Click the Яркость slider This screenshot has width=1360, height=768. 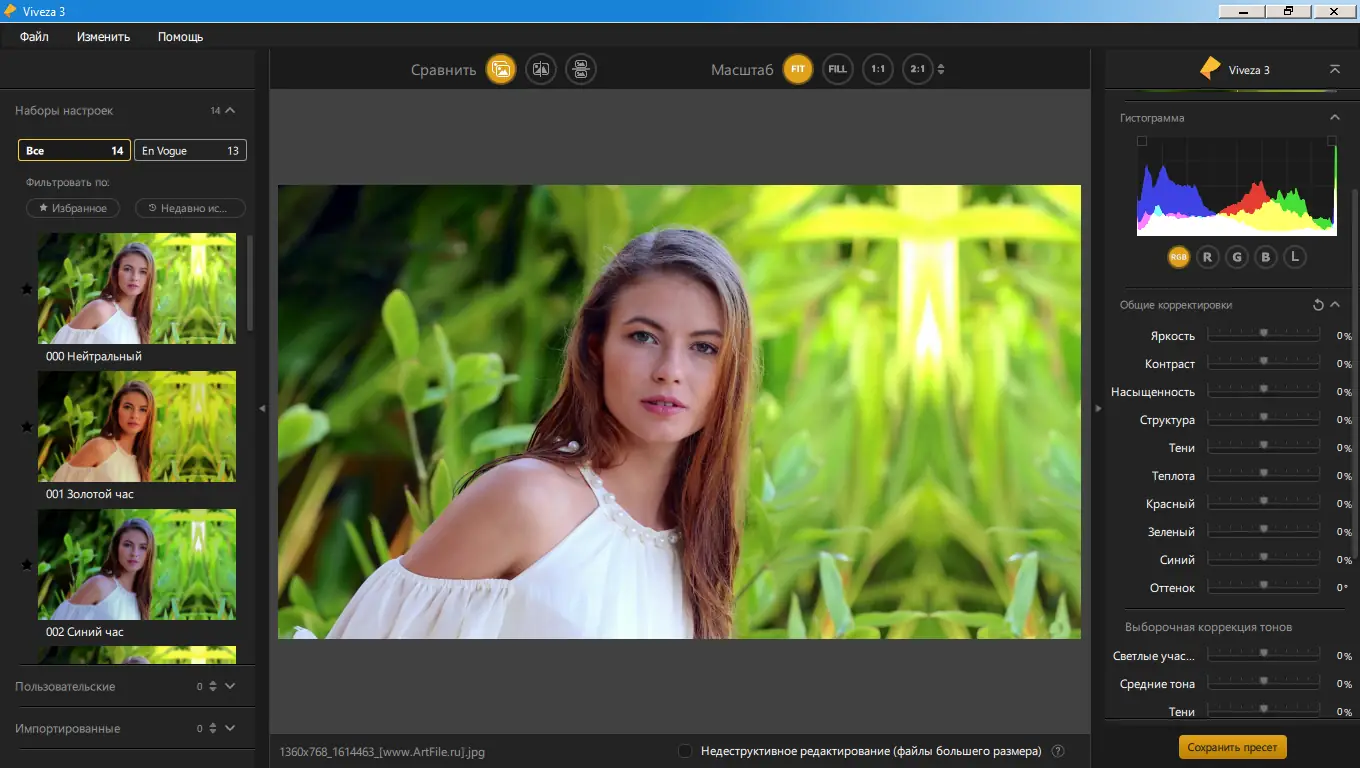click(x=1264, y=335)
